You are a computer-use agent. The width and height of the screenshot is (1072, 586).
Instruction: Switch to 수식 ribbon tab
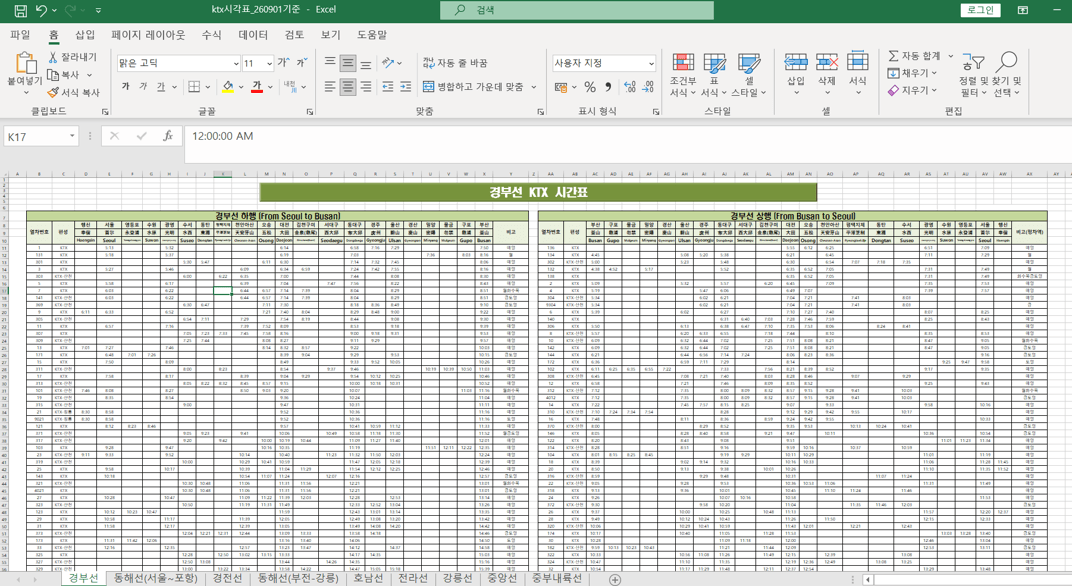[211, 35]
